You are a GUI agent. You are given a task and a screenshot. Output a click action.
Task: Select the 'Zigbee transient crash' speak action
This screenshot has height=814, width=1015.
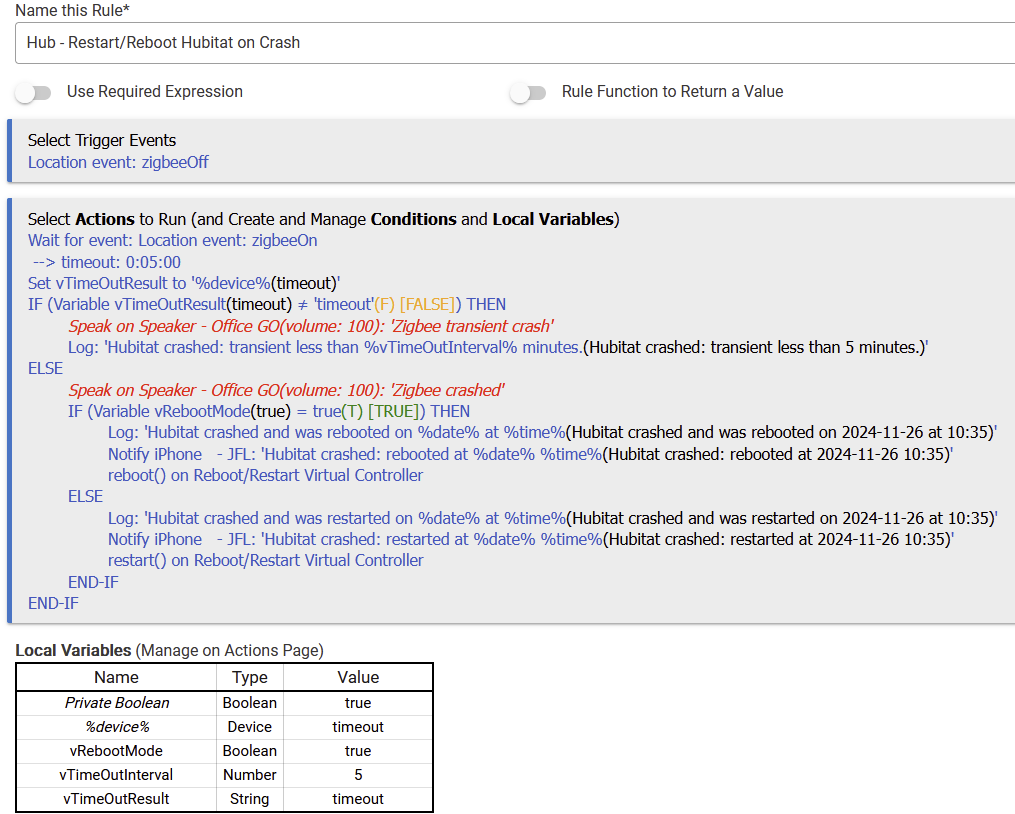[x=311, y=326]
